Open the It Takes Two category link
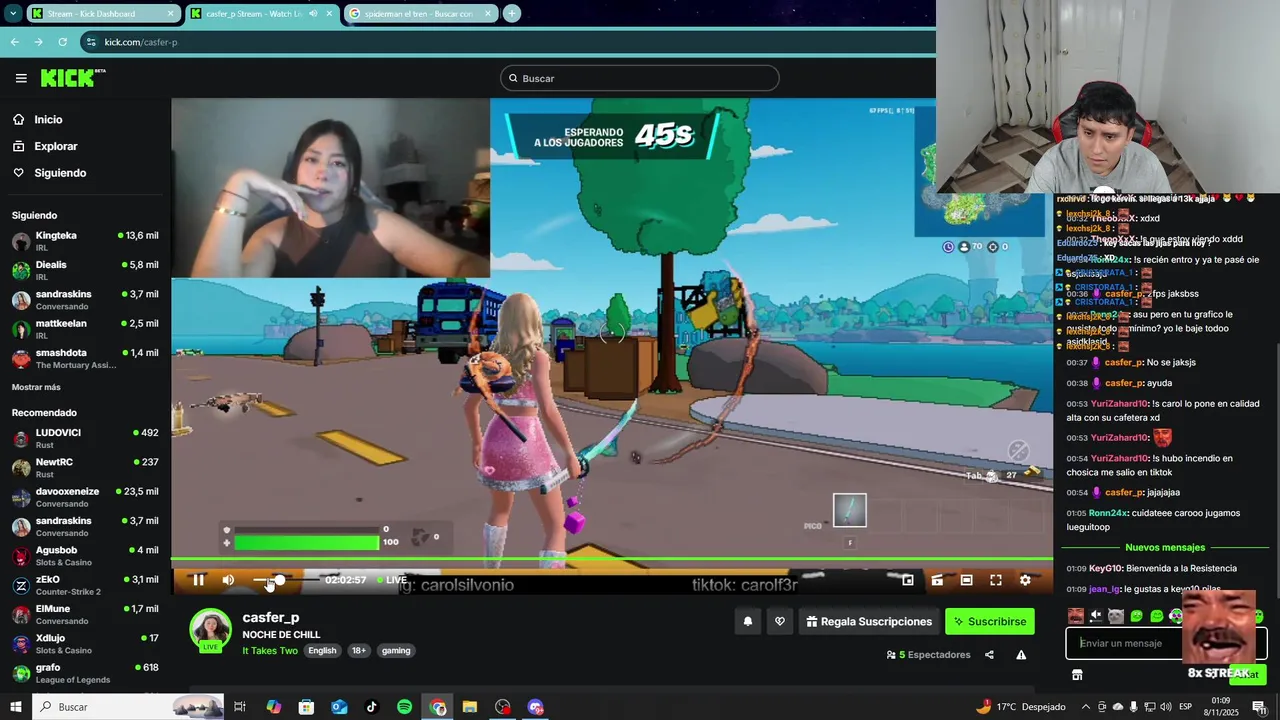Image resolution: width=1280 pixels, height=720 pixels. (x=270, y=650)
